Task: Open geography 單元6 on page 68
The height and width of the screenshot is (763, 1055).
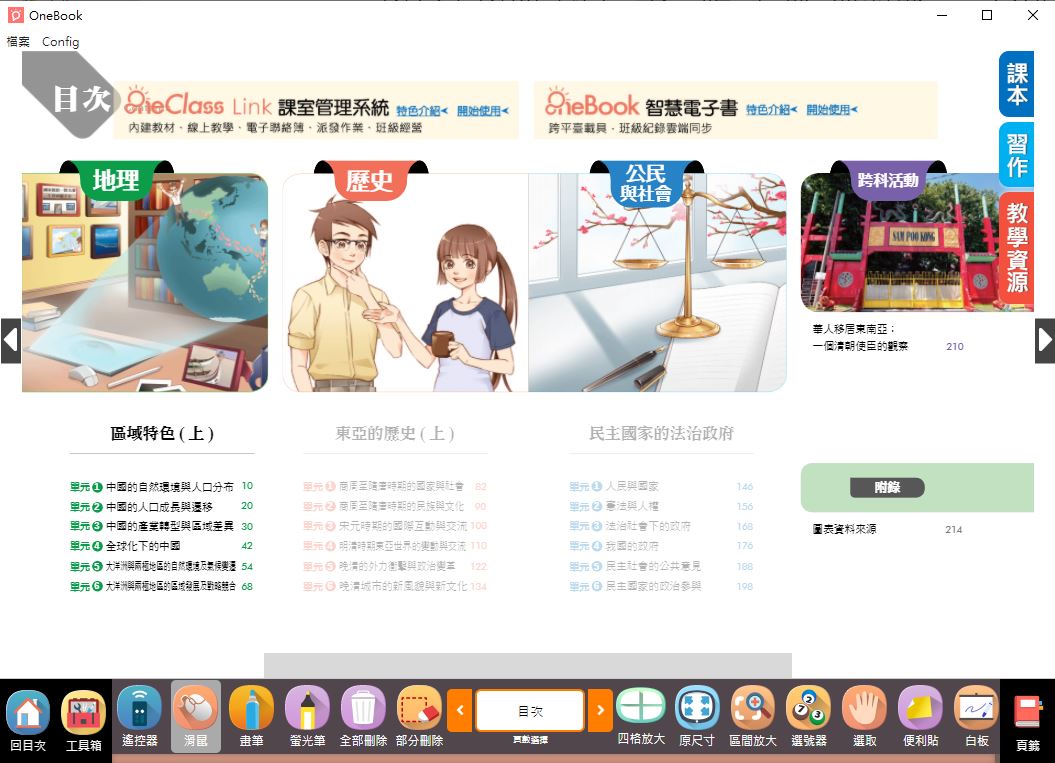Action: [161, 587]
